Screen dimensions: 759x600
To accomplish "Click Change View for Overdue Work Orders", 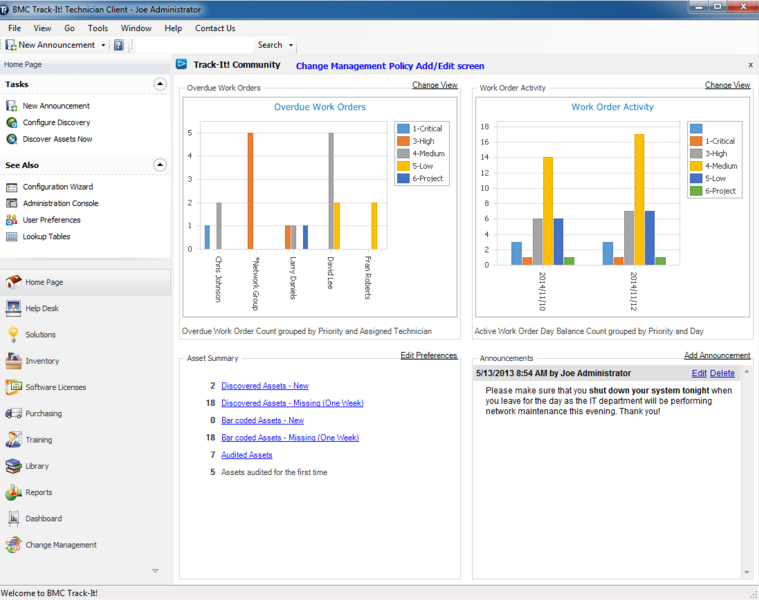I will click(434, 86).
